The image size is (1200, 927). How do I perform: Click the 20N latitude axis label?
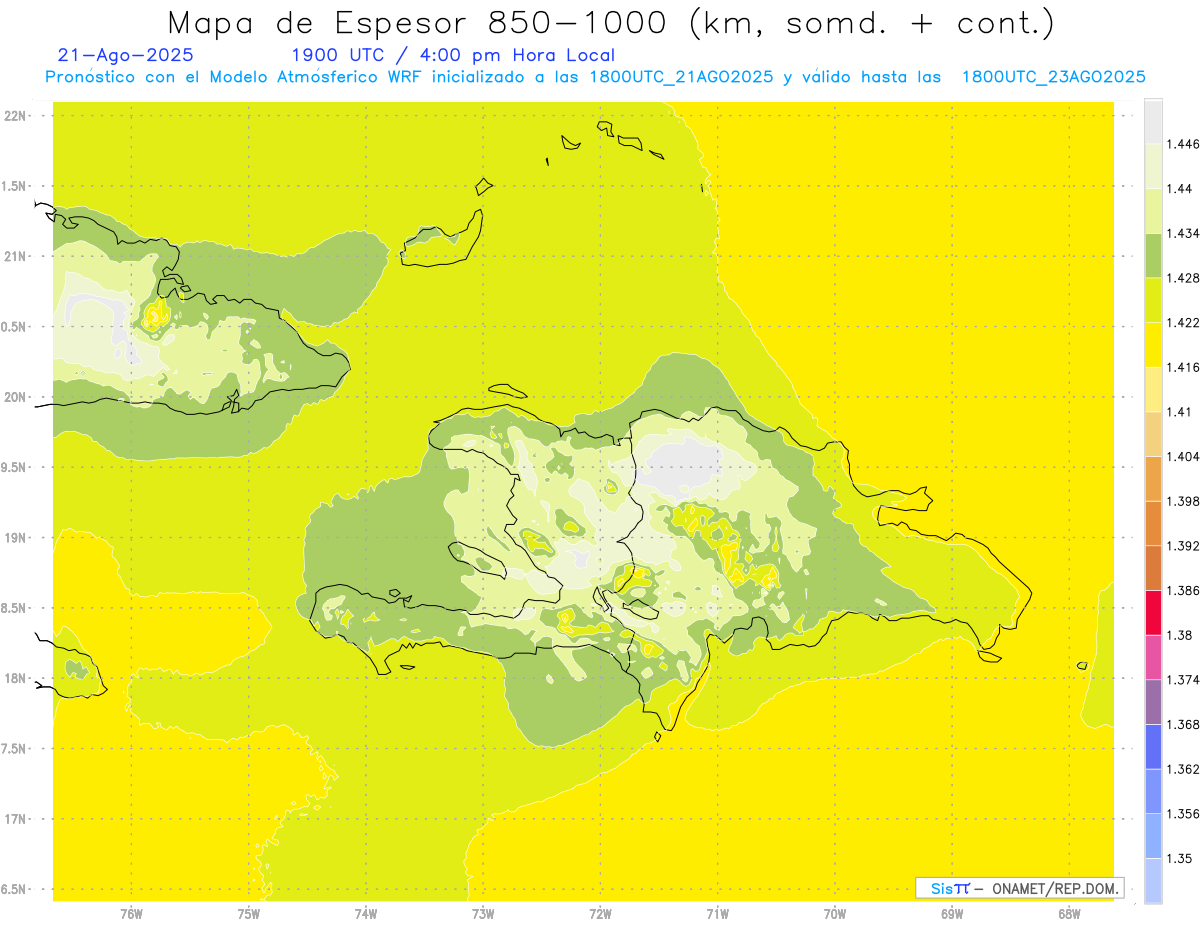(13, 397)
